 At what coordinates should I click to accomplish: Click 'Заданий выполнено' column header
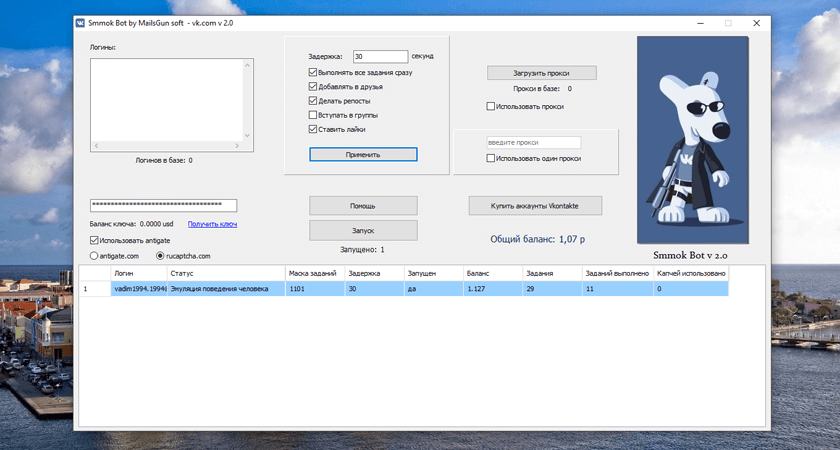point(618,274)
